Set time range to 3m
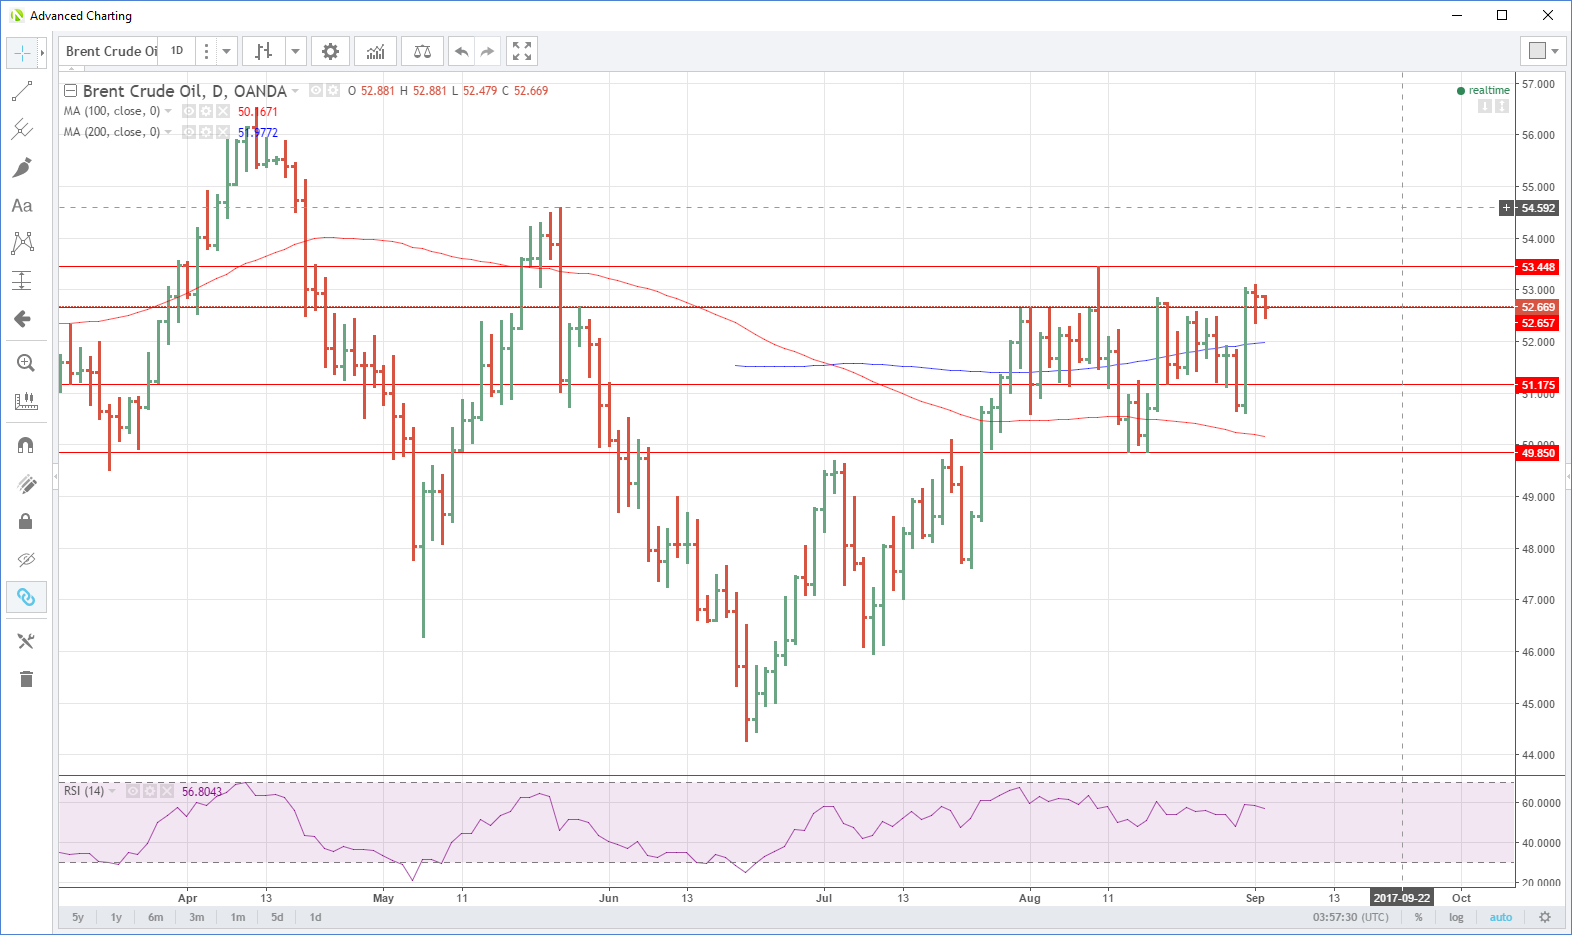1572x935 pixels. pos(197,917)
